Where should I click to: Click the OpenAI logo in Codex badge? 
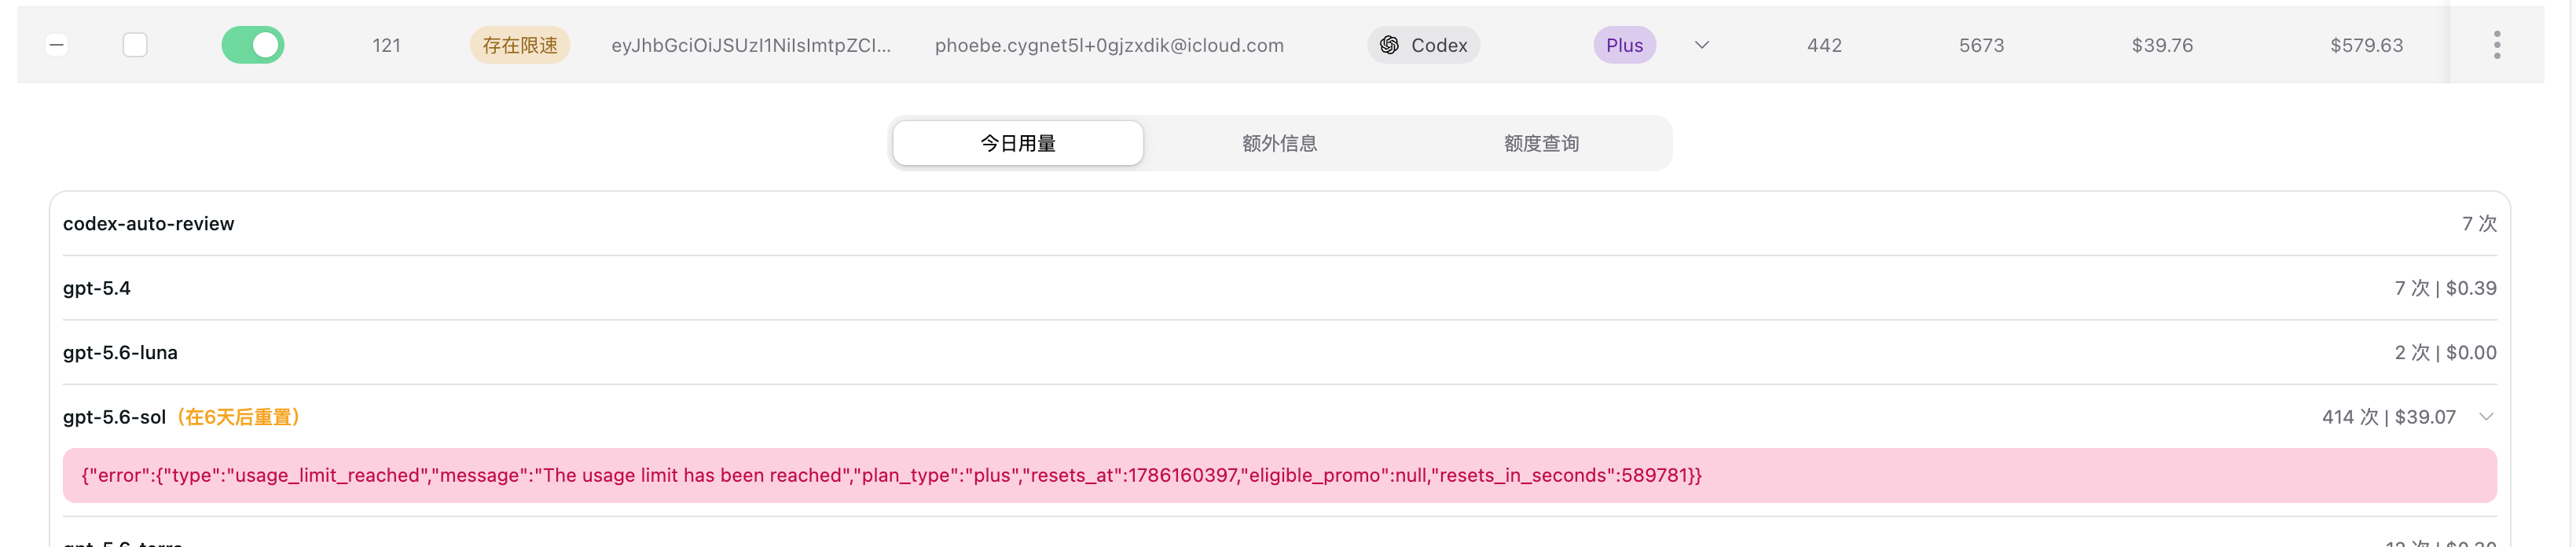point(1389,45)
